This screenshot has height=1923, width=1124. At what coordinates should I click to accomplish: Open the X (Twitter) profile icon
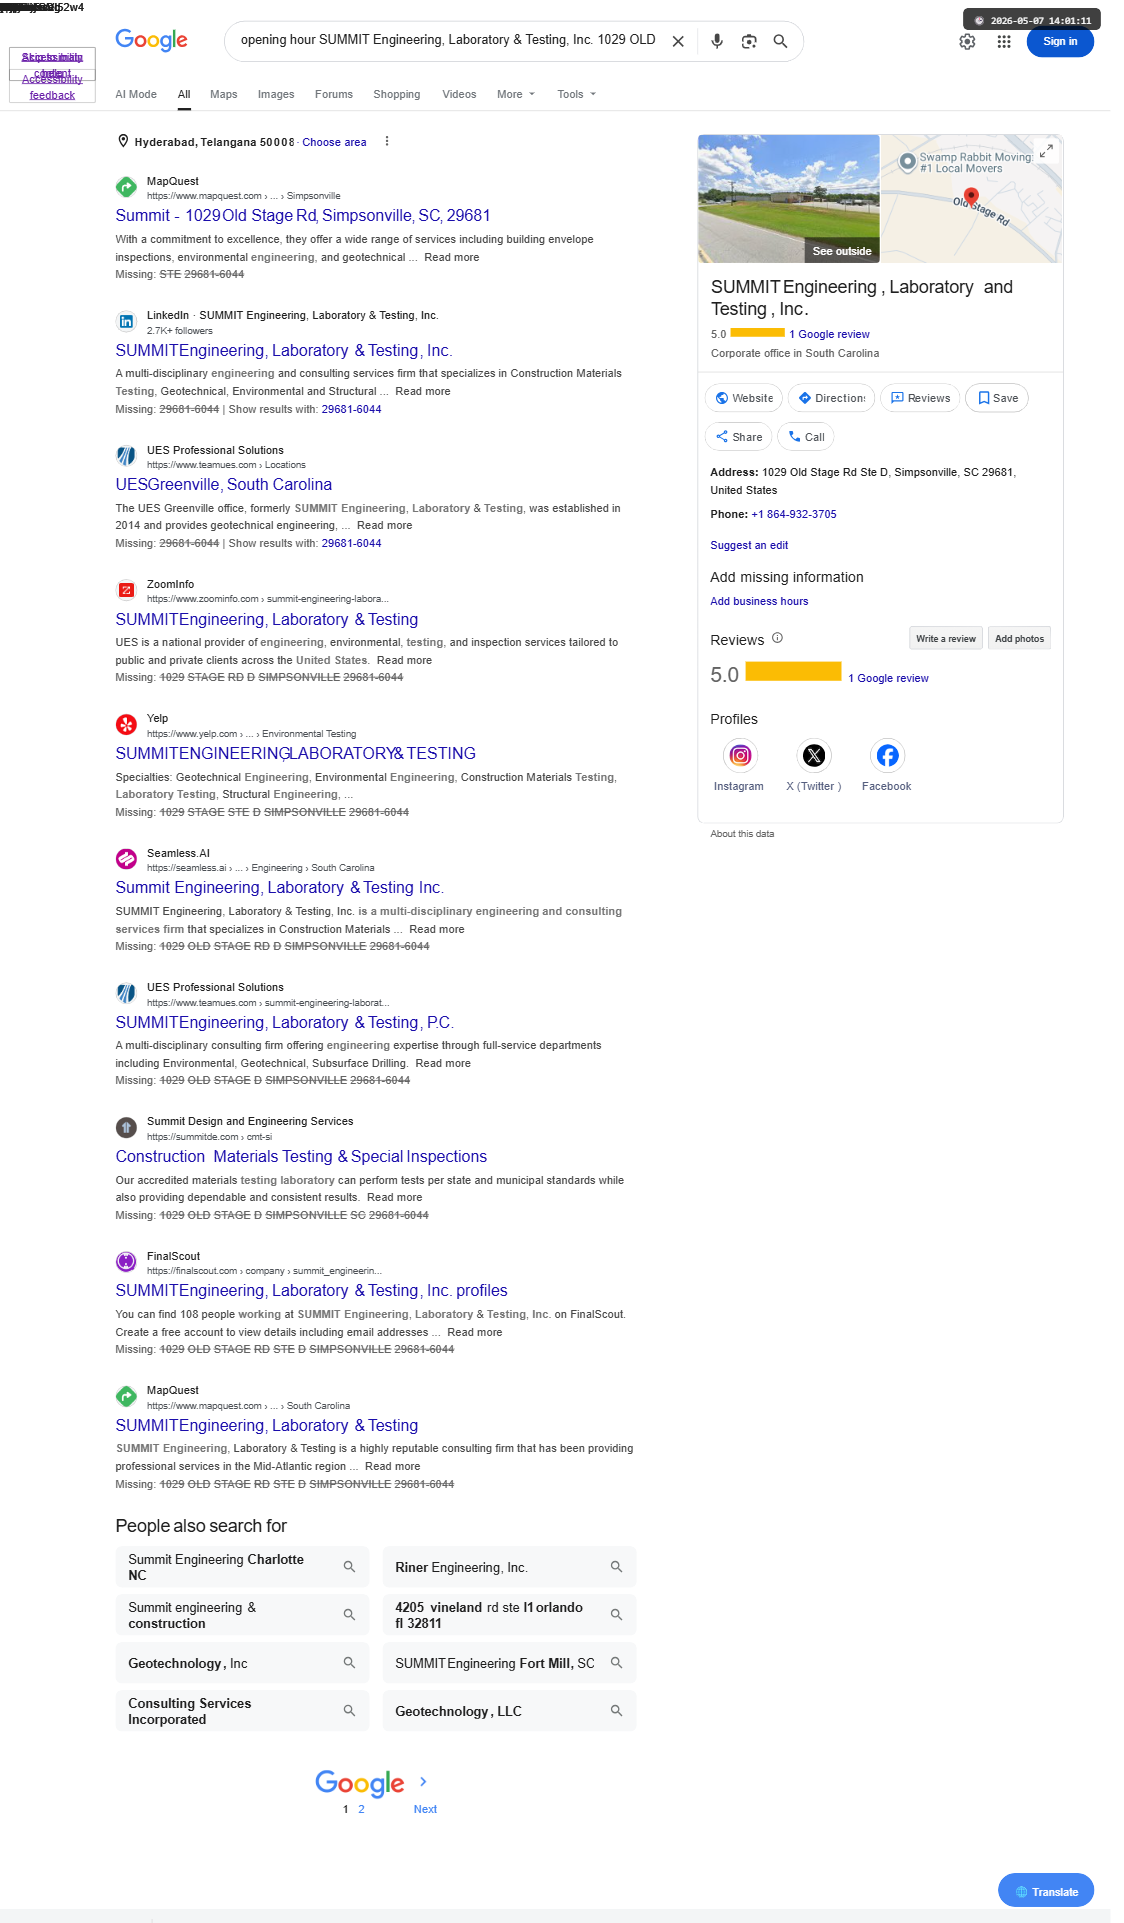tap(814, 755)
